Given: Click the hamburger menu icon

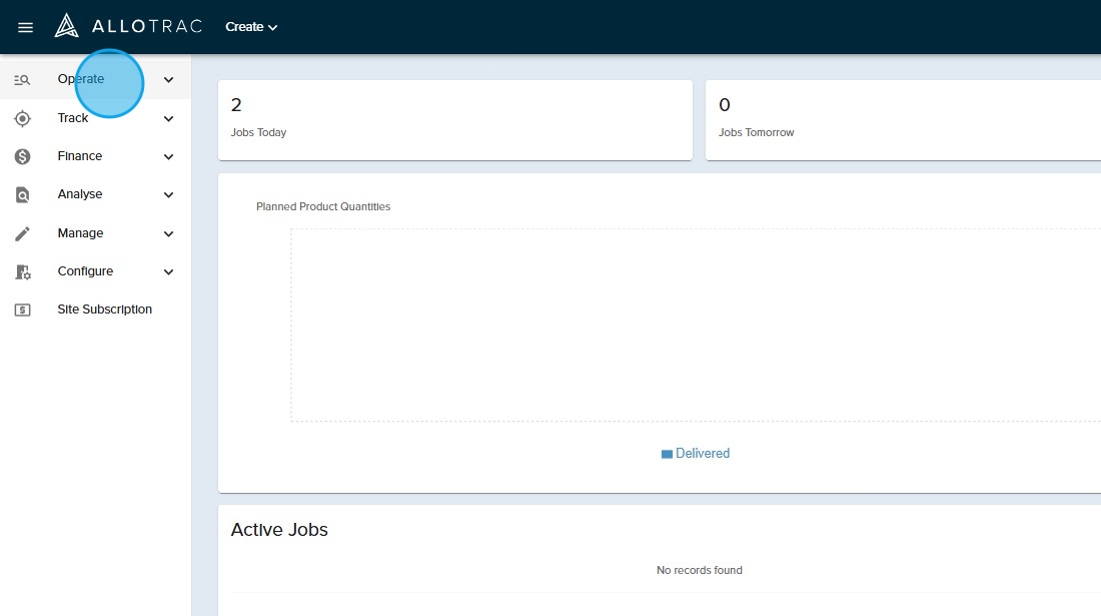Looking at the screenshot, I should click(x=26, y=27).
